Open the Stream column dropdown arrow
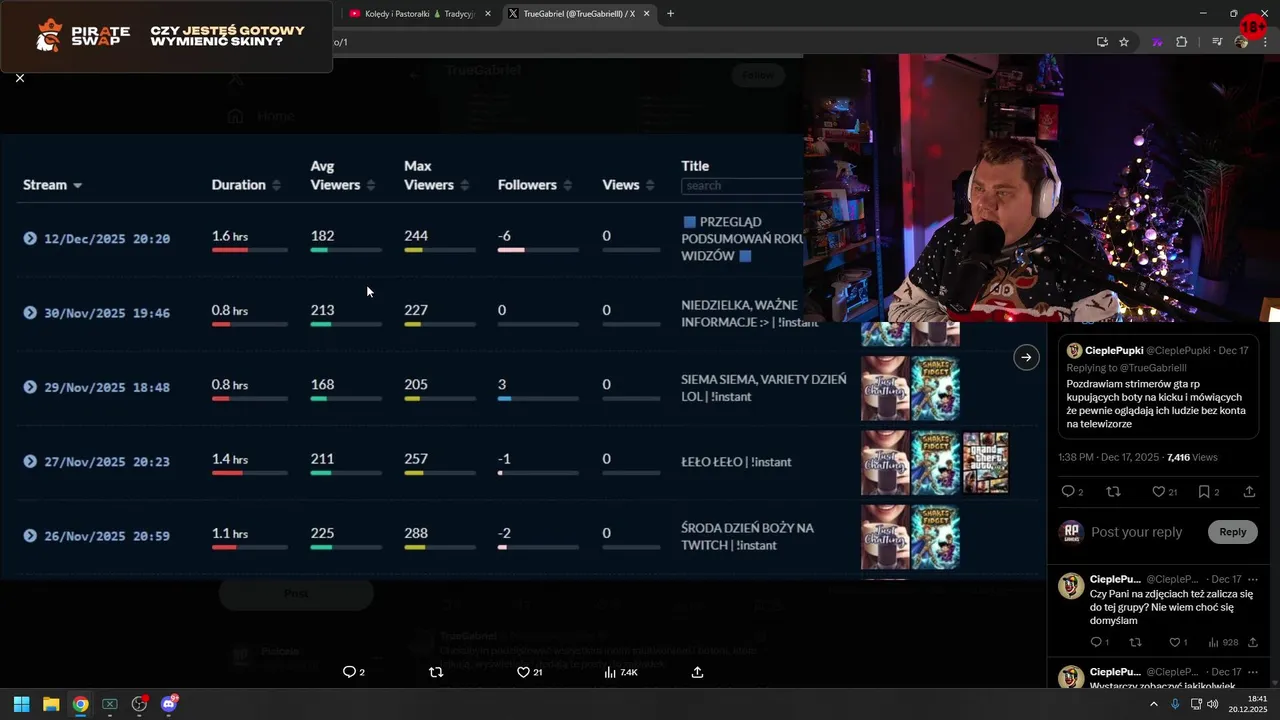This screenshot has height=720, width=1280. tap(77, 186)
